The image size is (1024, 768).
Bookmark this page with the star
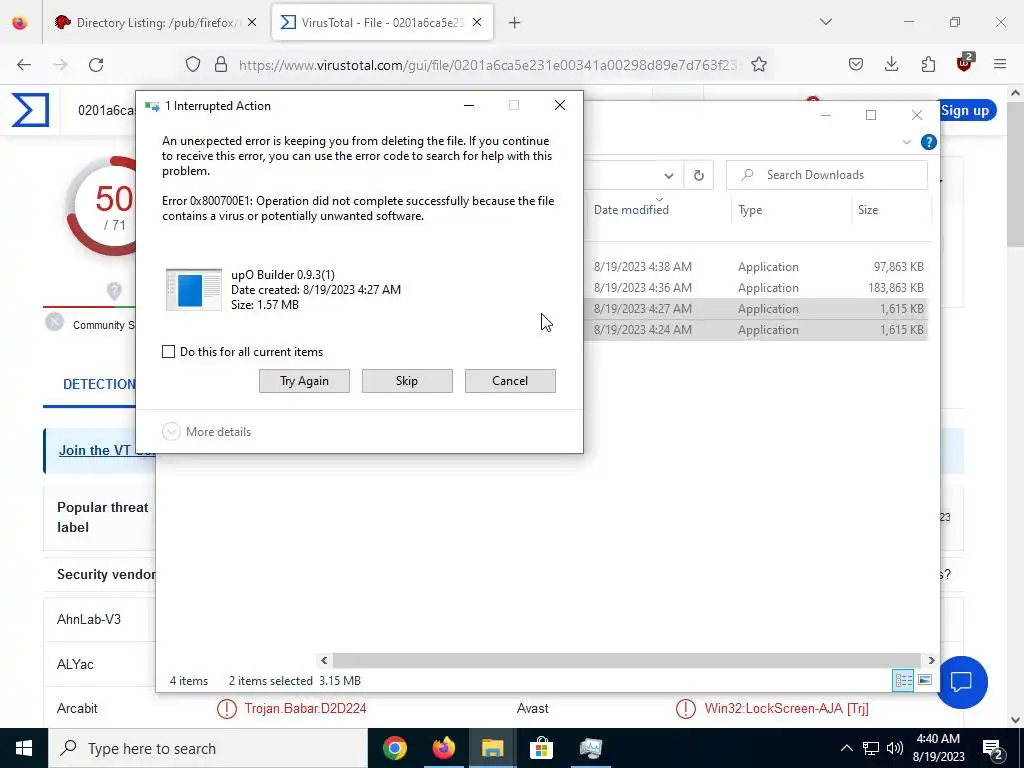tap(759, 64)
